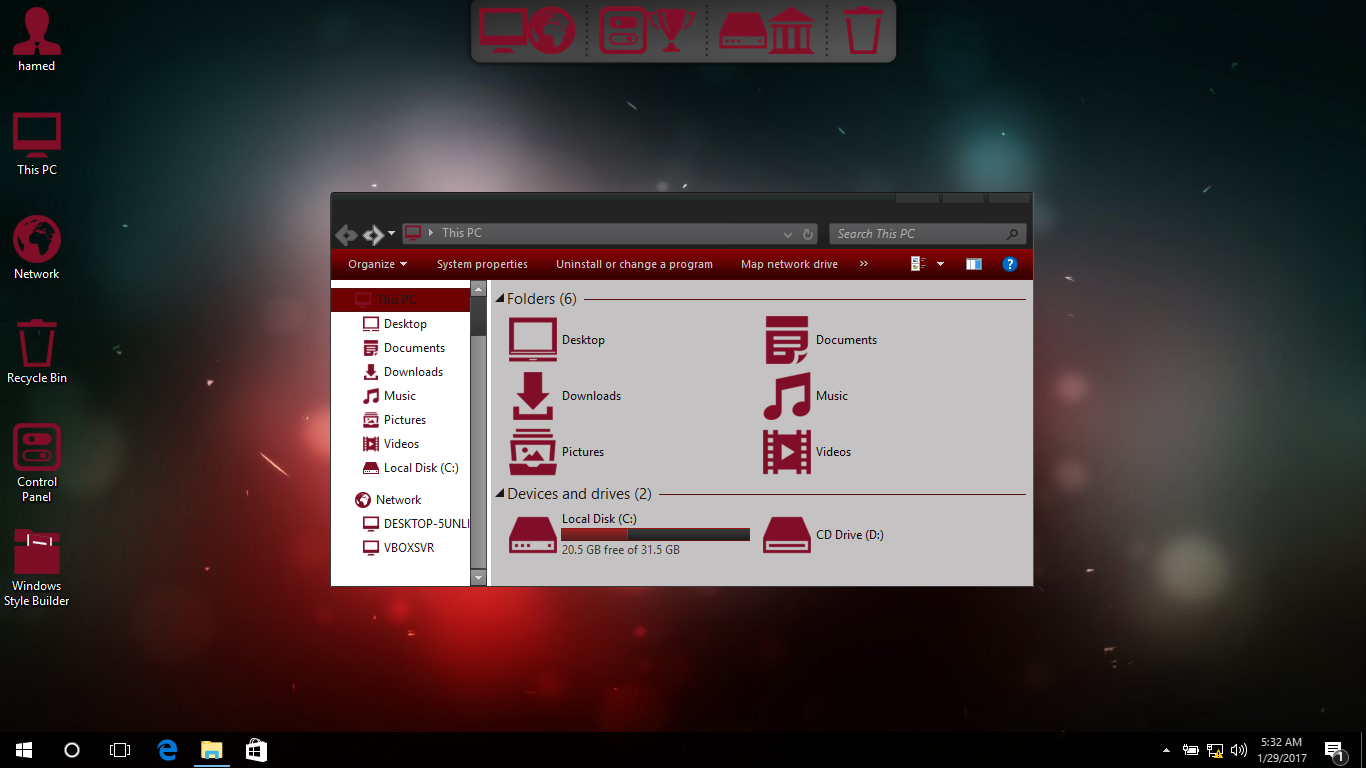Click Map network drive in the toolbar

(x=789, y=264)
